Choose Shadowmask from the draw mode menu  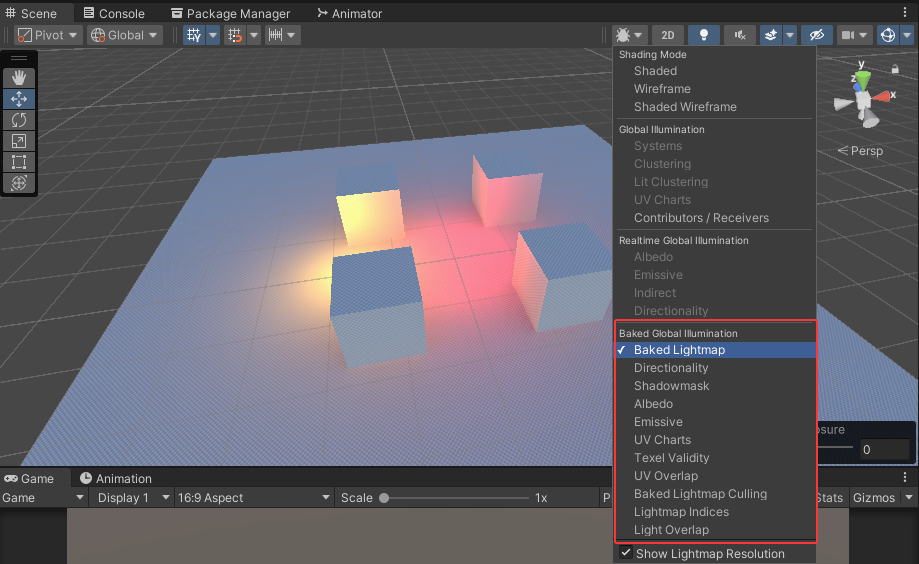[x=671, y=386]
